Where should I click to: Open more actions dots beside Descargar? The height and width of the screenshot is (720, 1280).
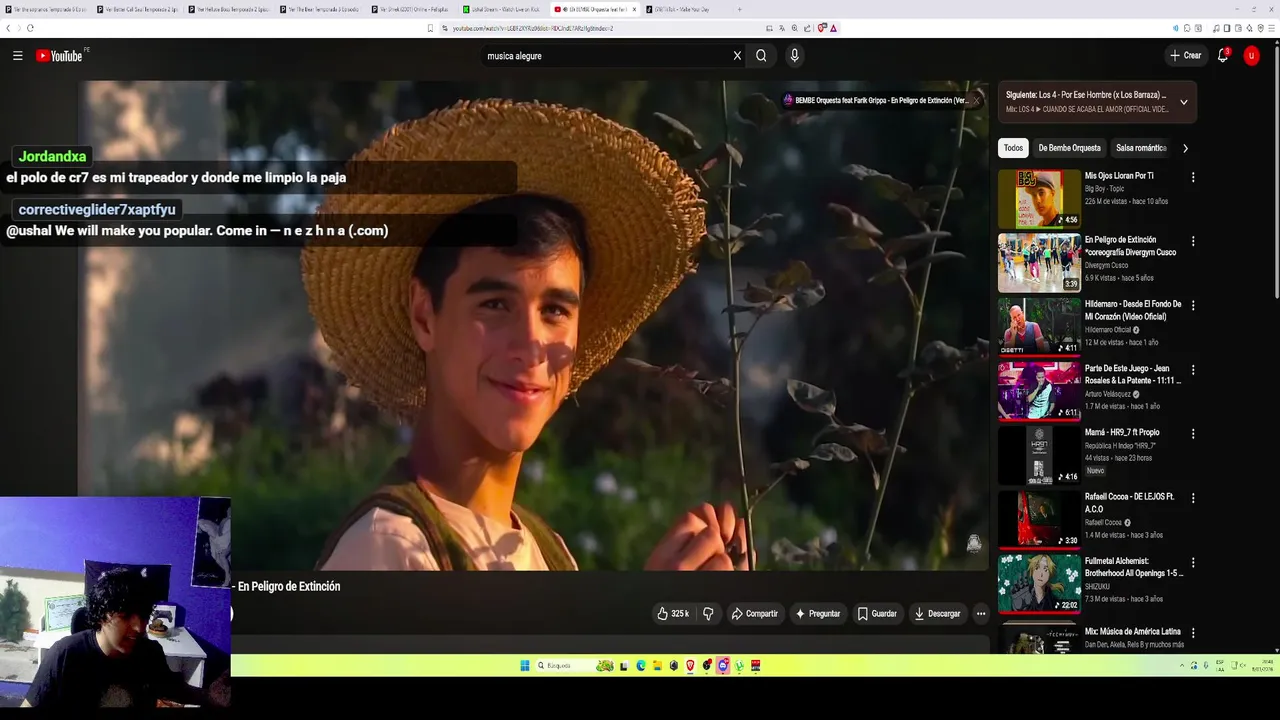click(x=981, y=614)
